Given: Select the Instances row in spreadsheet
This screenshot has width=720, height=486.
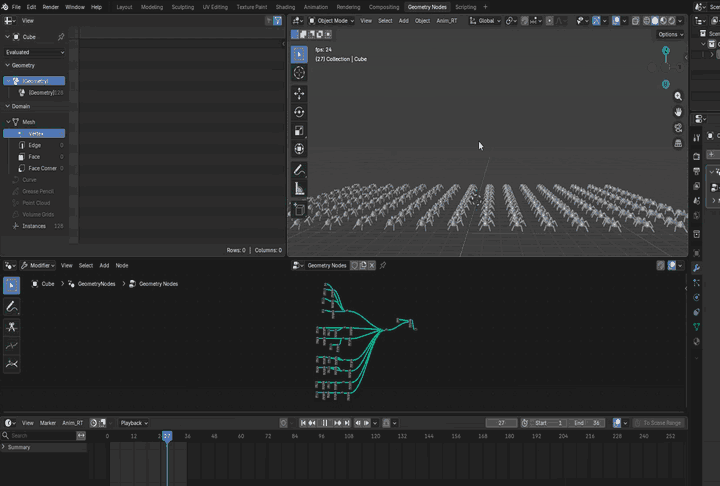Looking at the screenshot, I should (35, 226).
